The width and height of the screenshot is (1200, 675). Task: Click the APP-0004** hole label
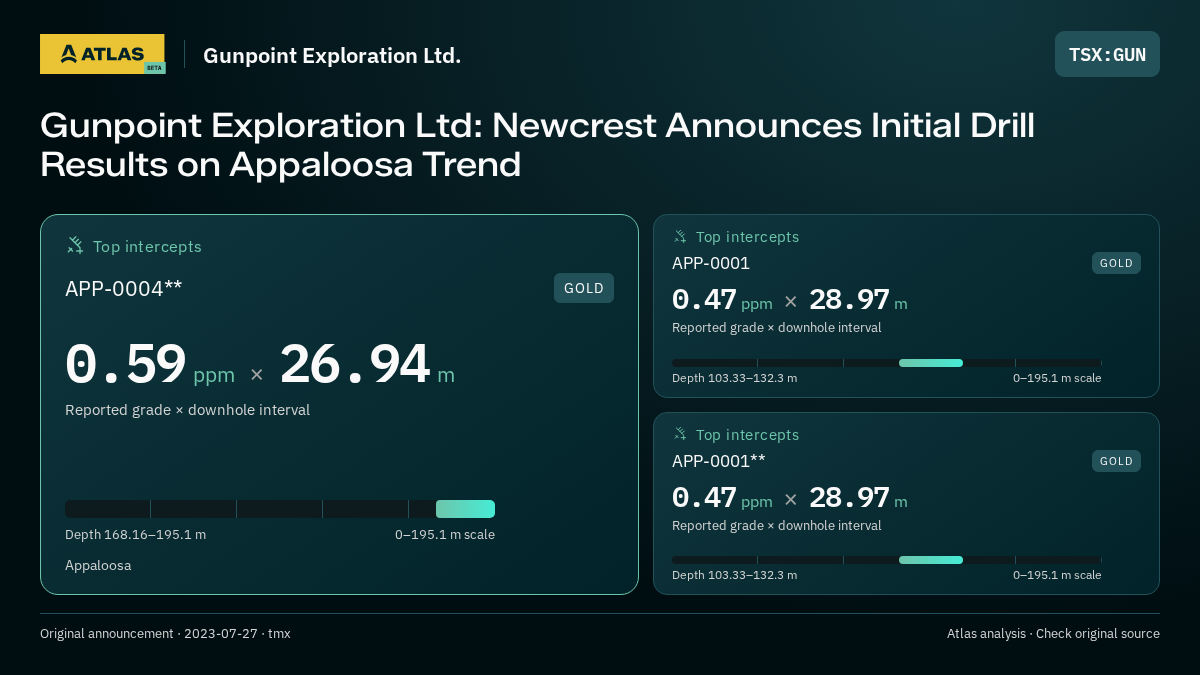tap(124, 289)
